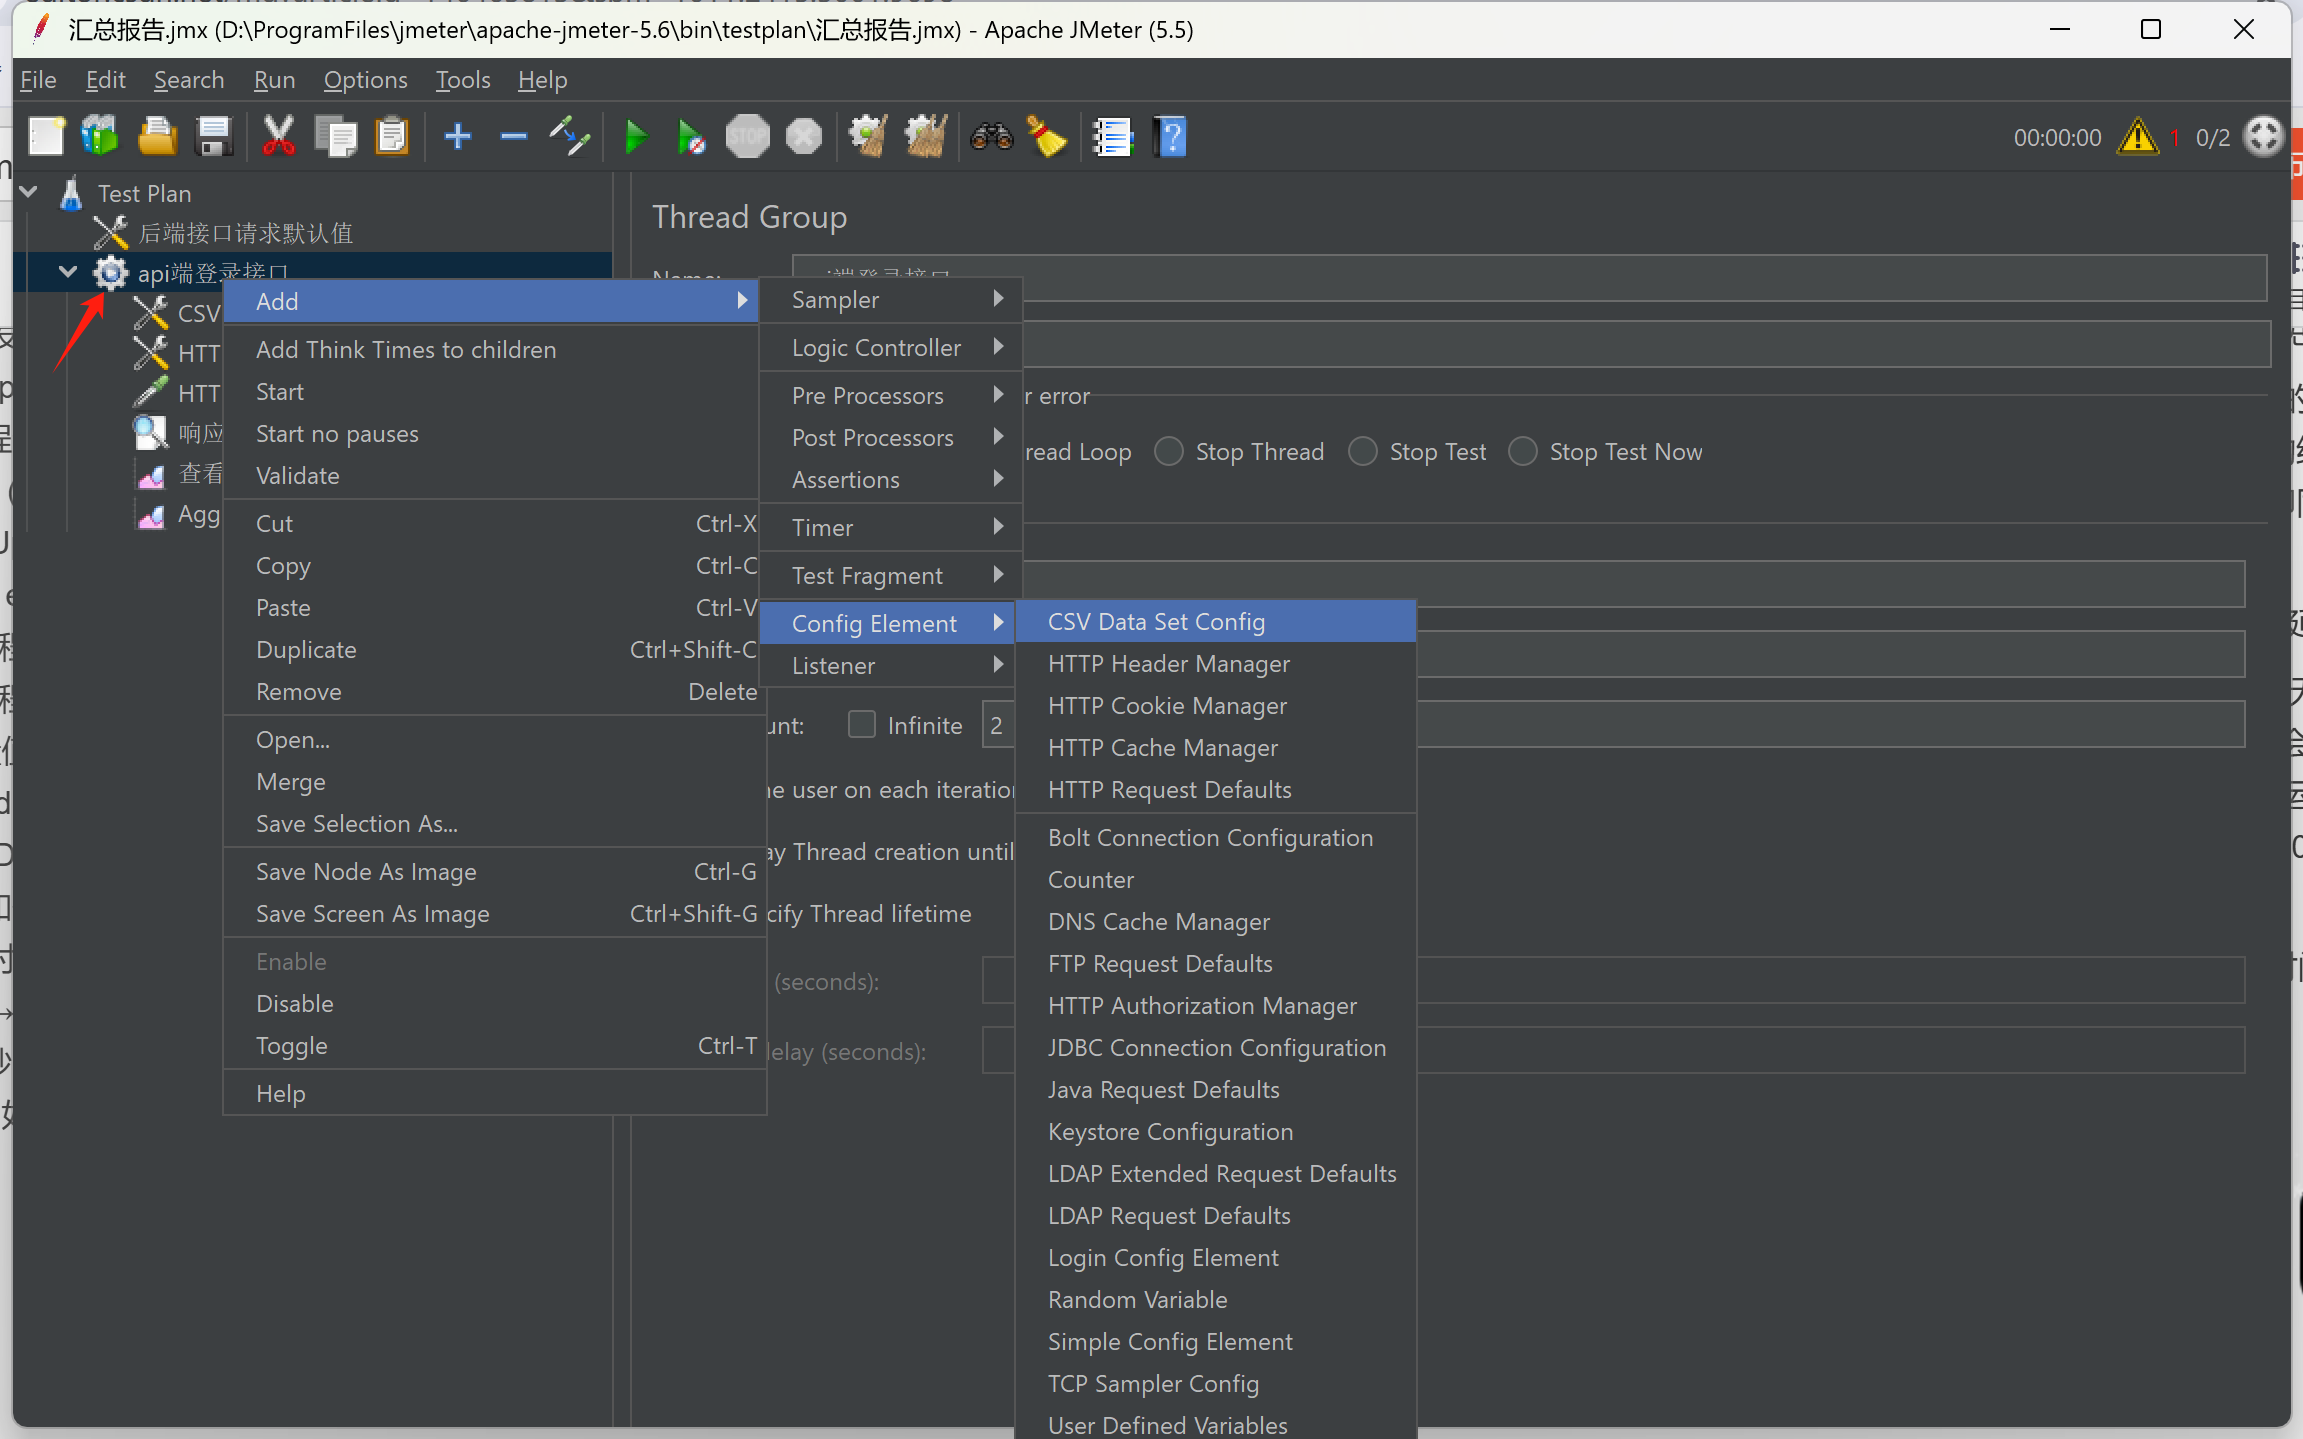Open the Help menu in menu bar
The height and width of the screenshot is (1439, 2303).
[x=542, y=80]
